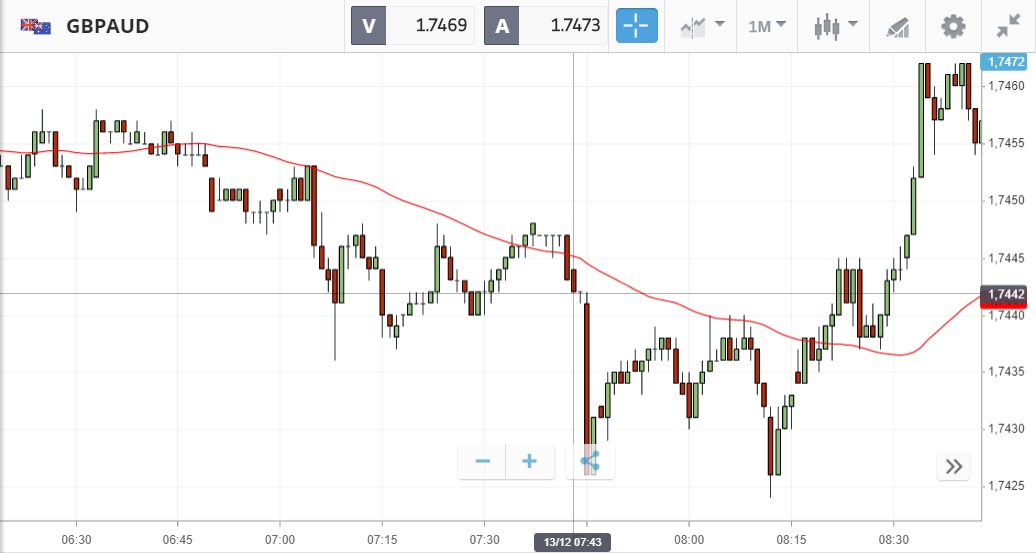Zoom in with the plus button
This screenshot has height=553, width=1036.
click(530, 461)
